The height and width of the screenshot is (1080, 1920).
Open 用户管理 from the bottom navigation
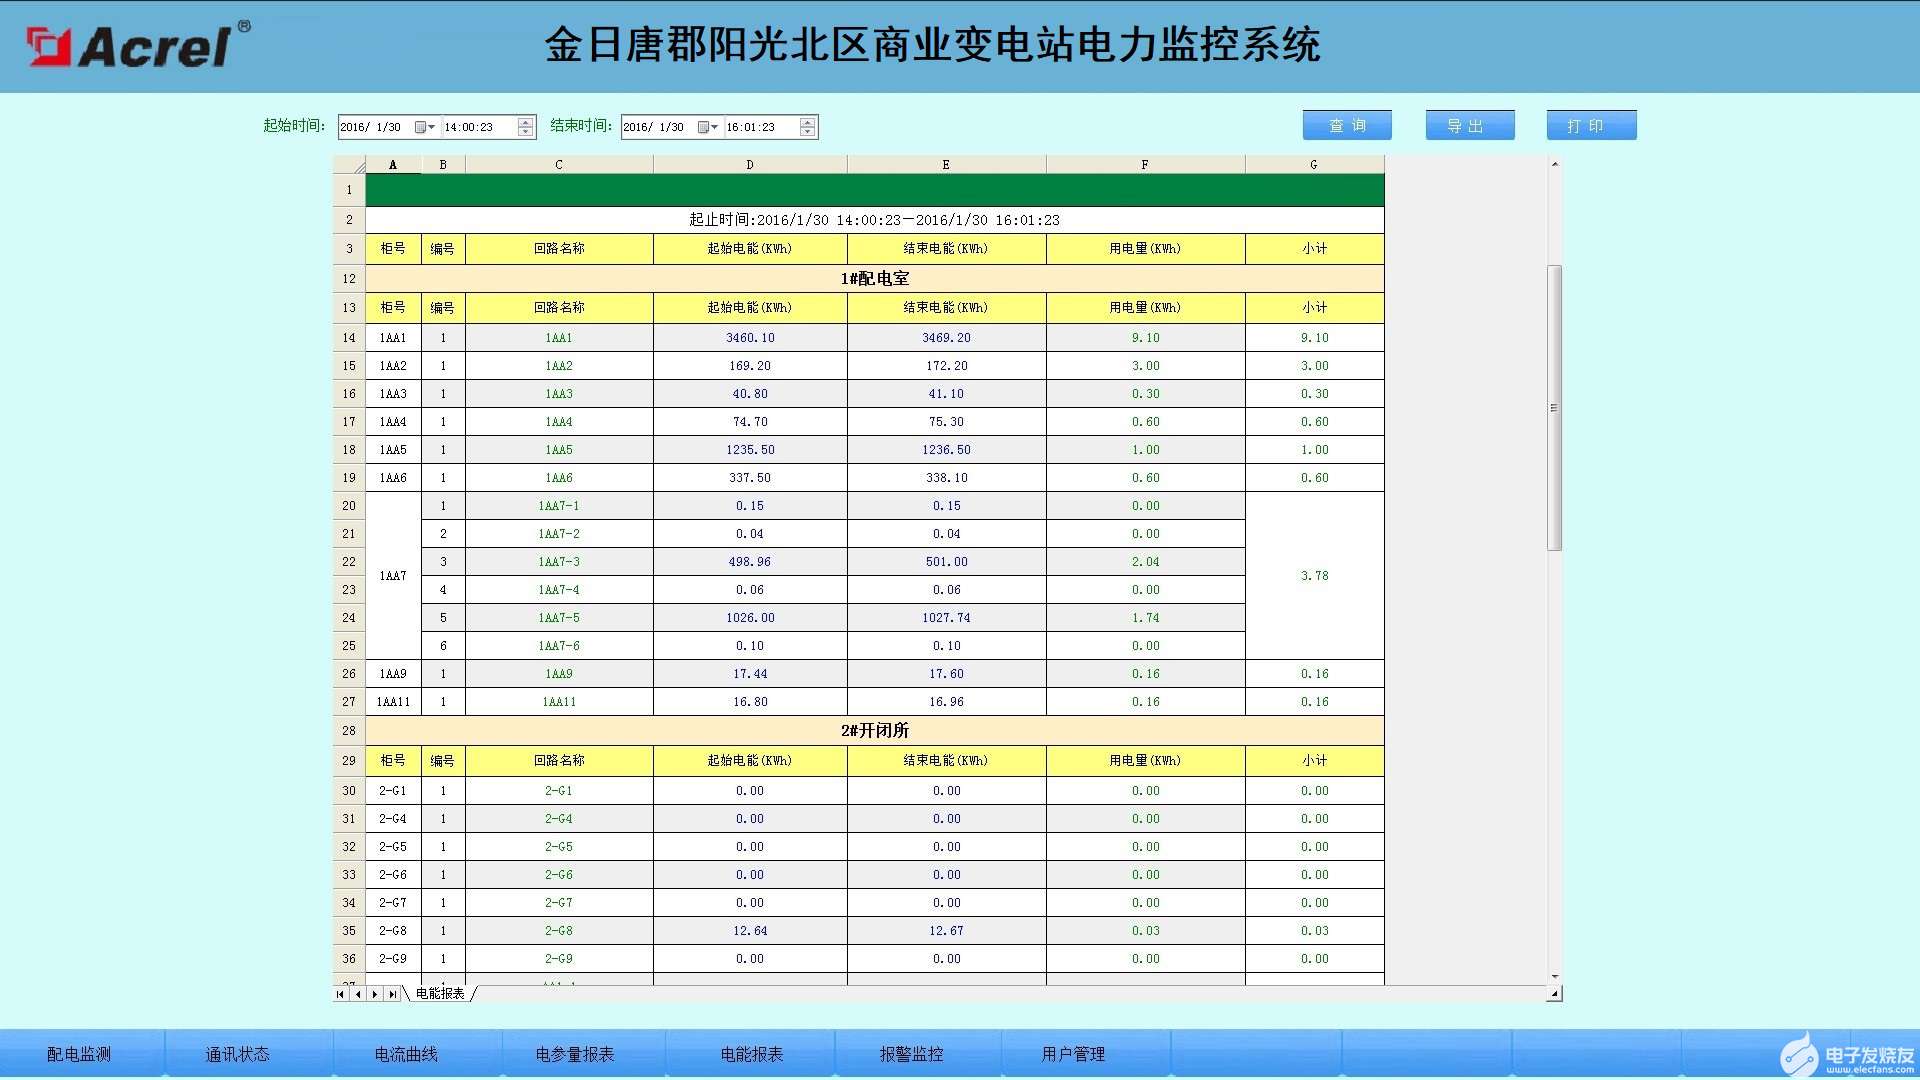click(x=1073, y=1053)
